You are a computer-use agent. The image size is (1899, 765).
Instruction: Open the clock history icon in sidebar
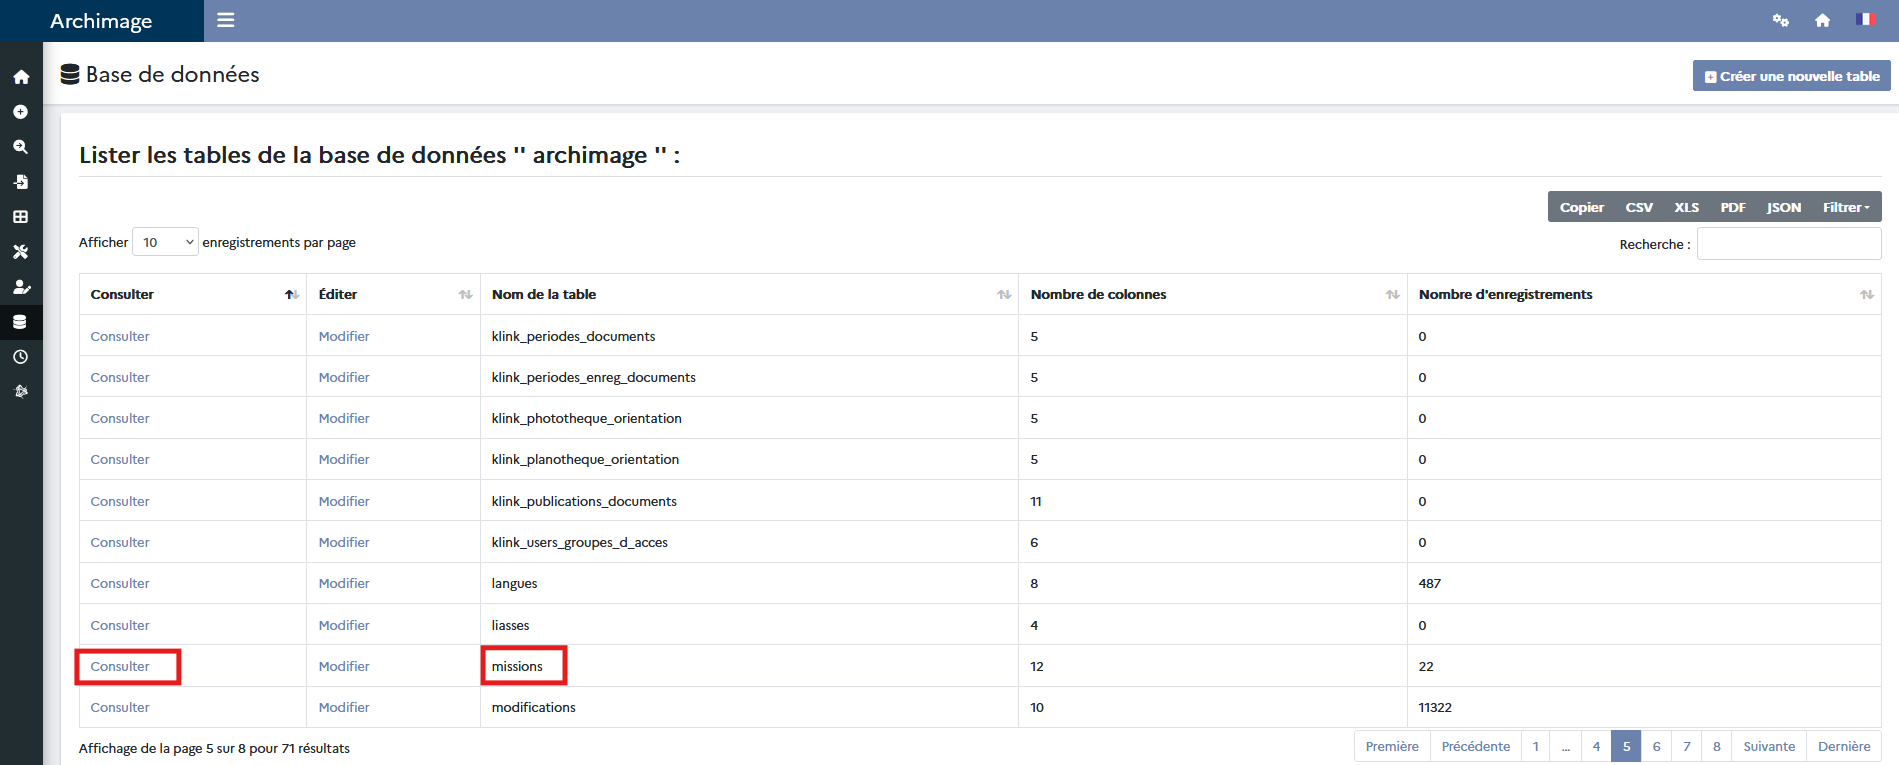tap(21, 357)
